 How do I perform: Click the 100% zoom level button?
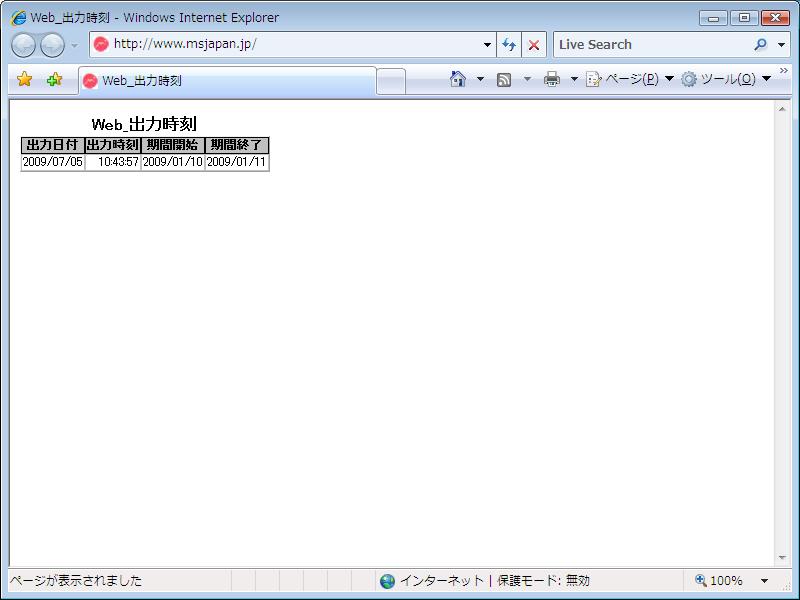(x=718, y=581)
